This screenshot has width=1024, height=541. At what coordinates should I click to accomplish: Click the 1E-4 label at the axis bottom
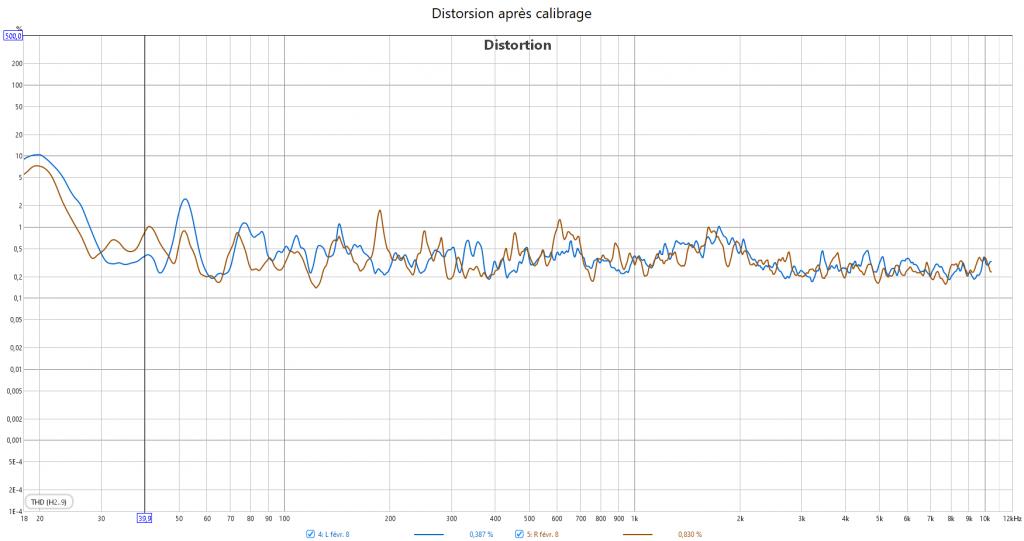pos(14,511)
